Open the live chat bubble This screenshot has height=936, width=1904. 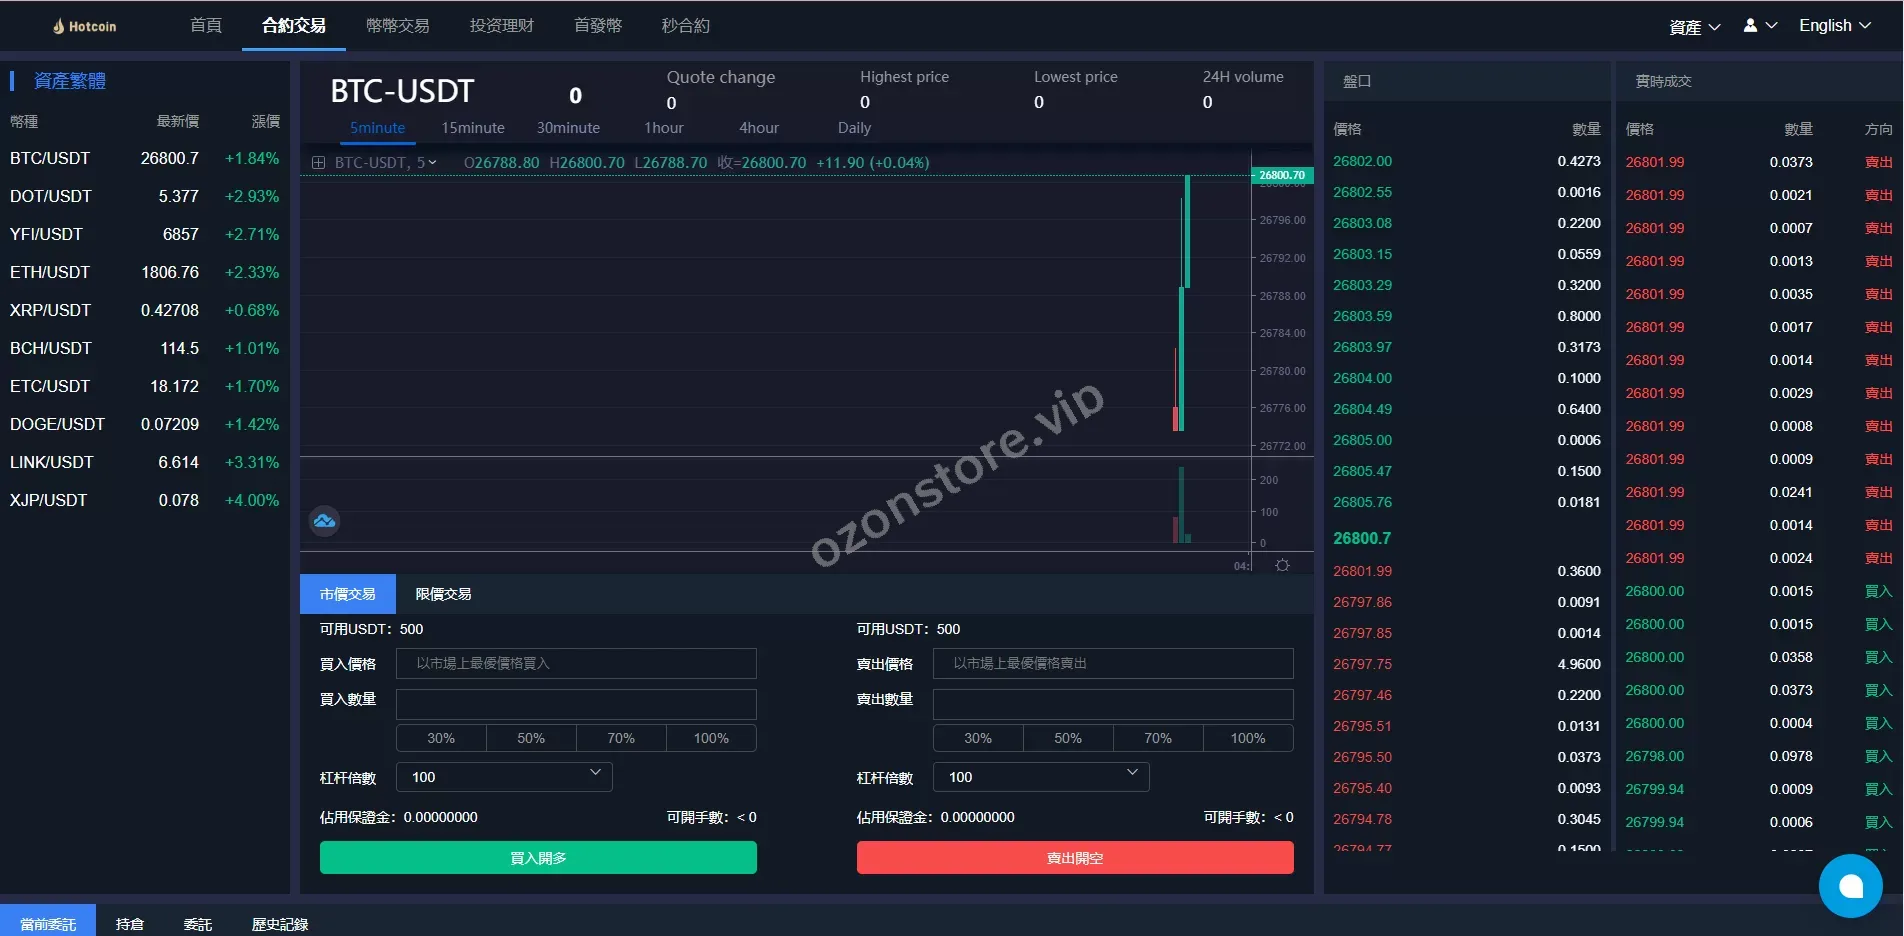point(1850,886)
